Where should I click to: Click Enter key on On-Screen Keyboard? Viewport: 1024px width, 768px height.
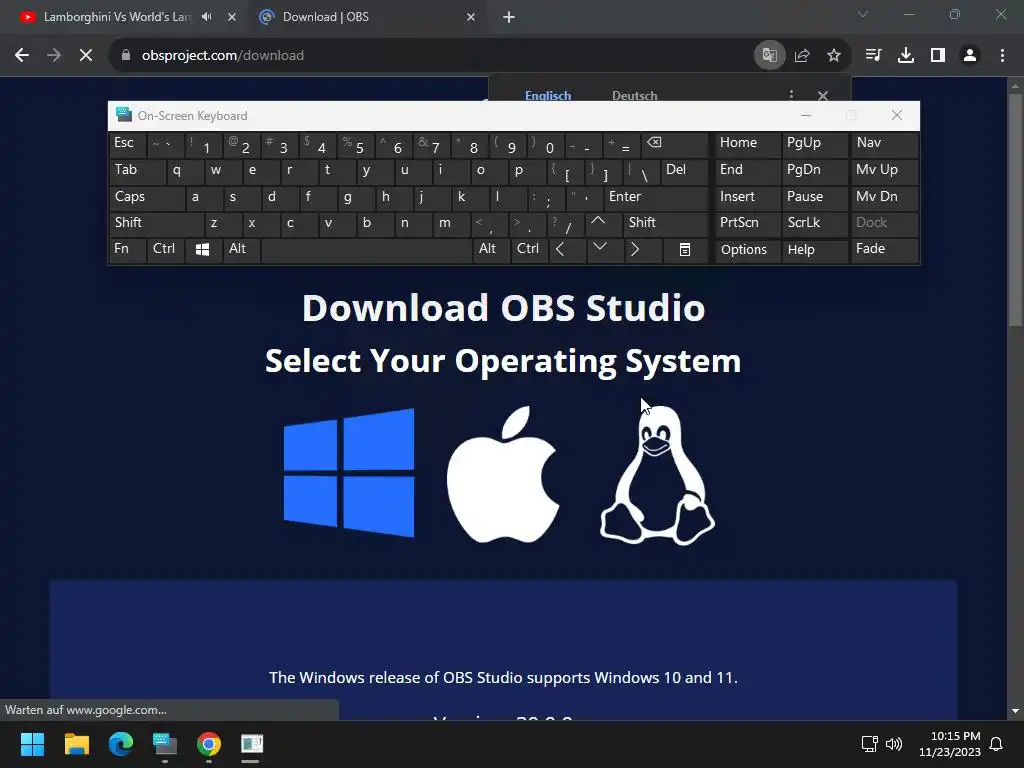point(656,197)
